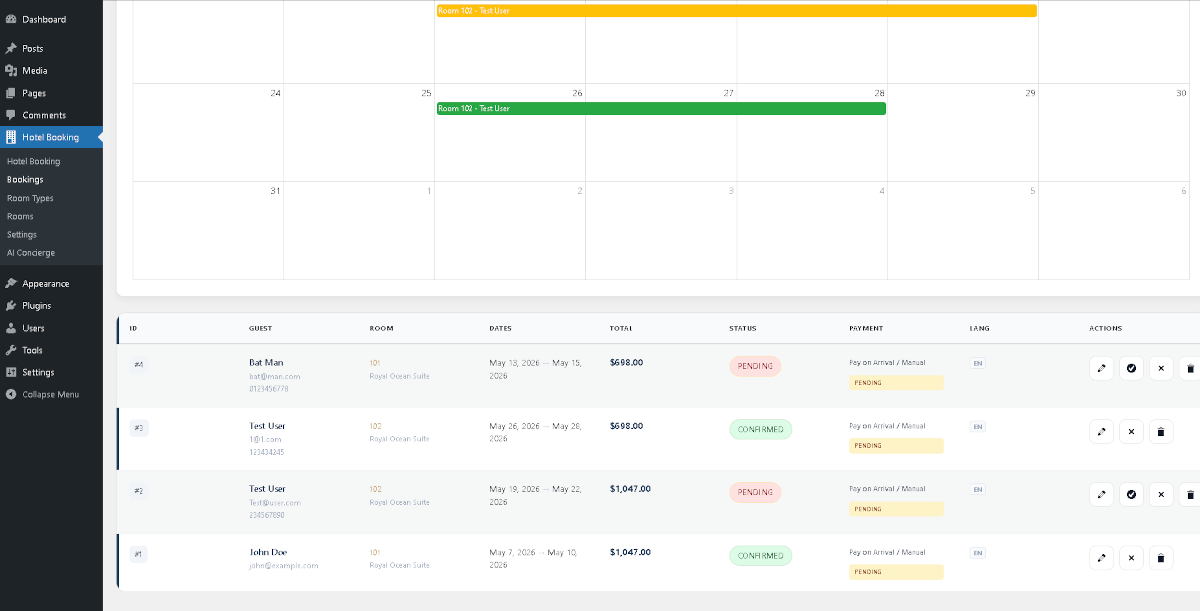Edit the Bat Man booking with pencil icon
This screenshot has height=611, width=1200.
point(1101,368)
